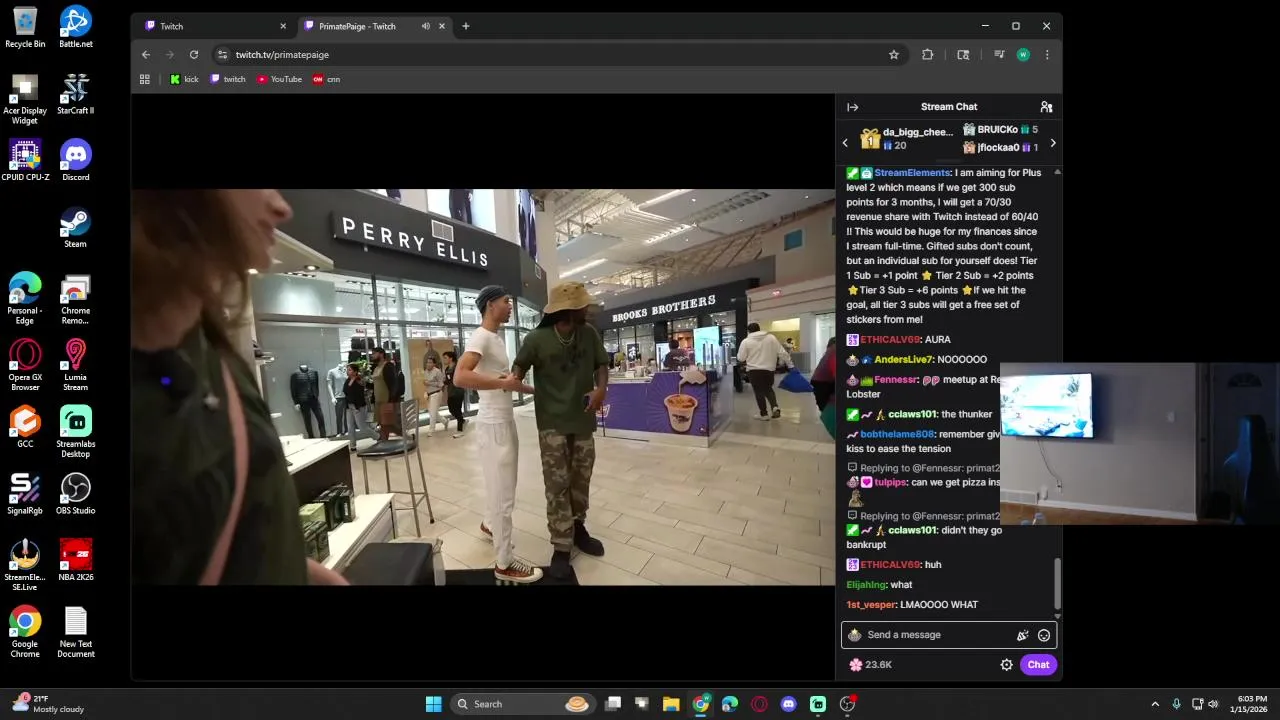Click the stream video player
The height and width of the screenshot is (720, 1280).
pos(483,387)
